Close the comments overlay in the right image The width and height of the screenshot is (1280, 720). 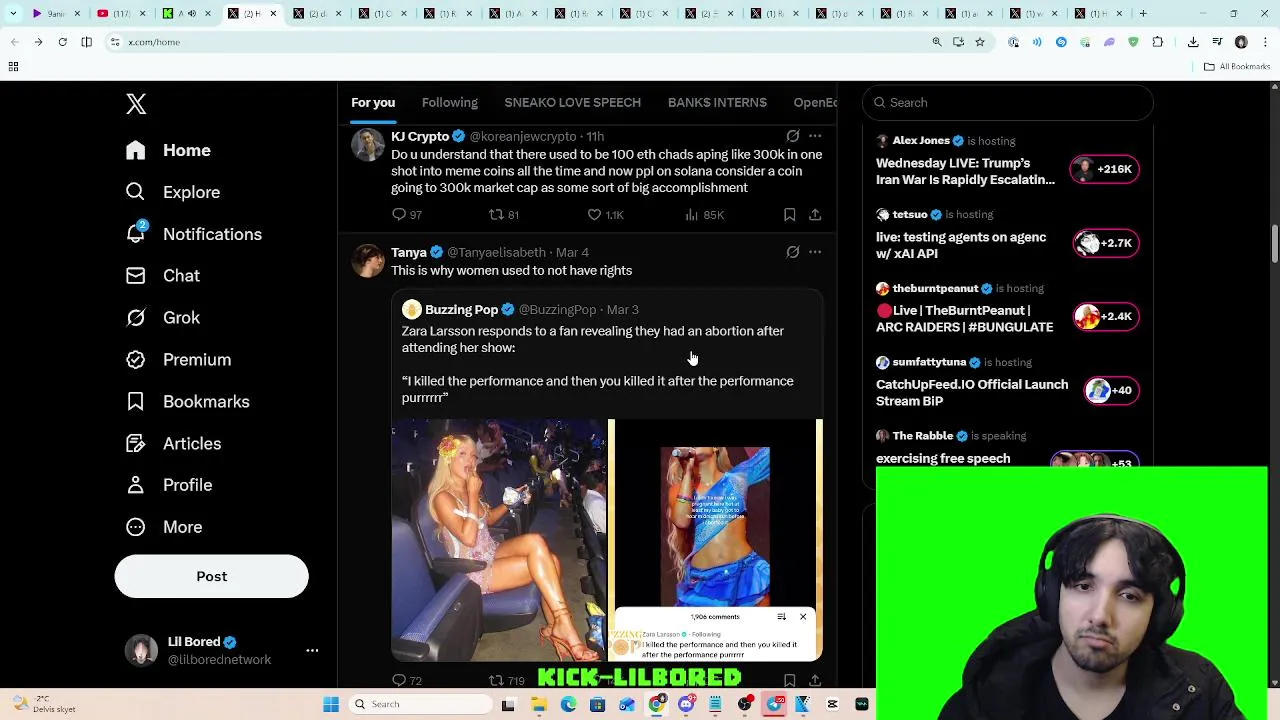click(802, 617)
